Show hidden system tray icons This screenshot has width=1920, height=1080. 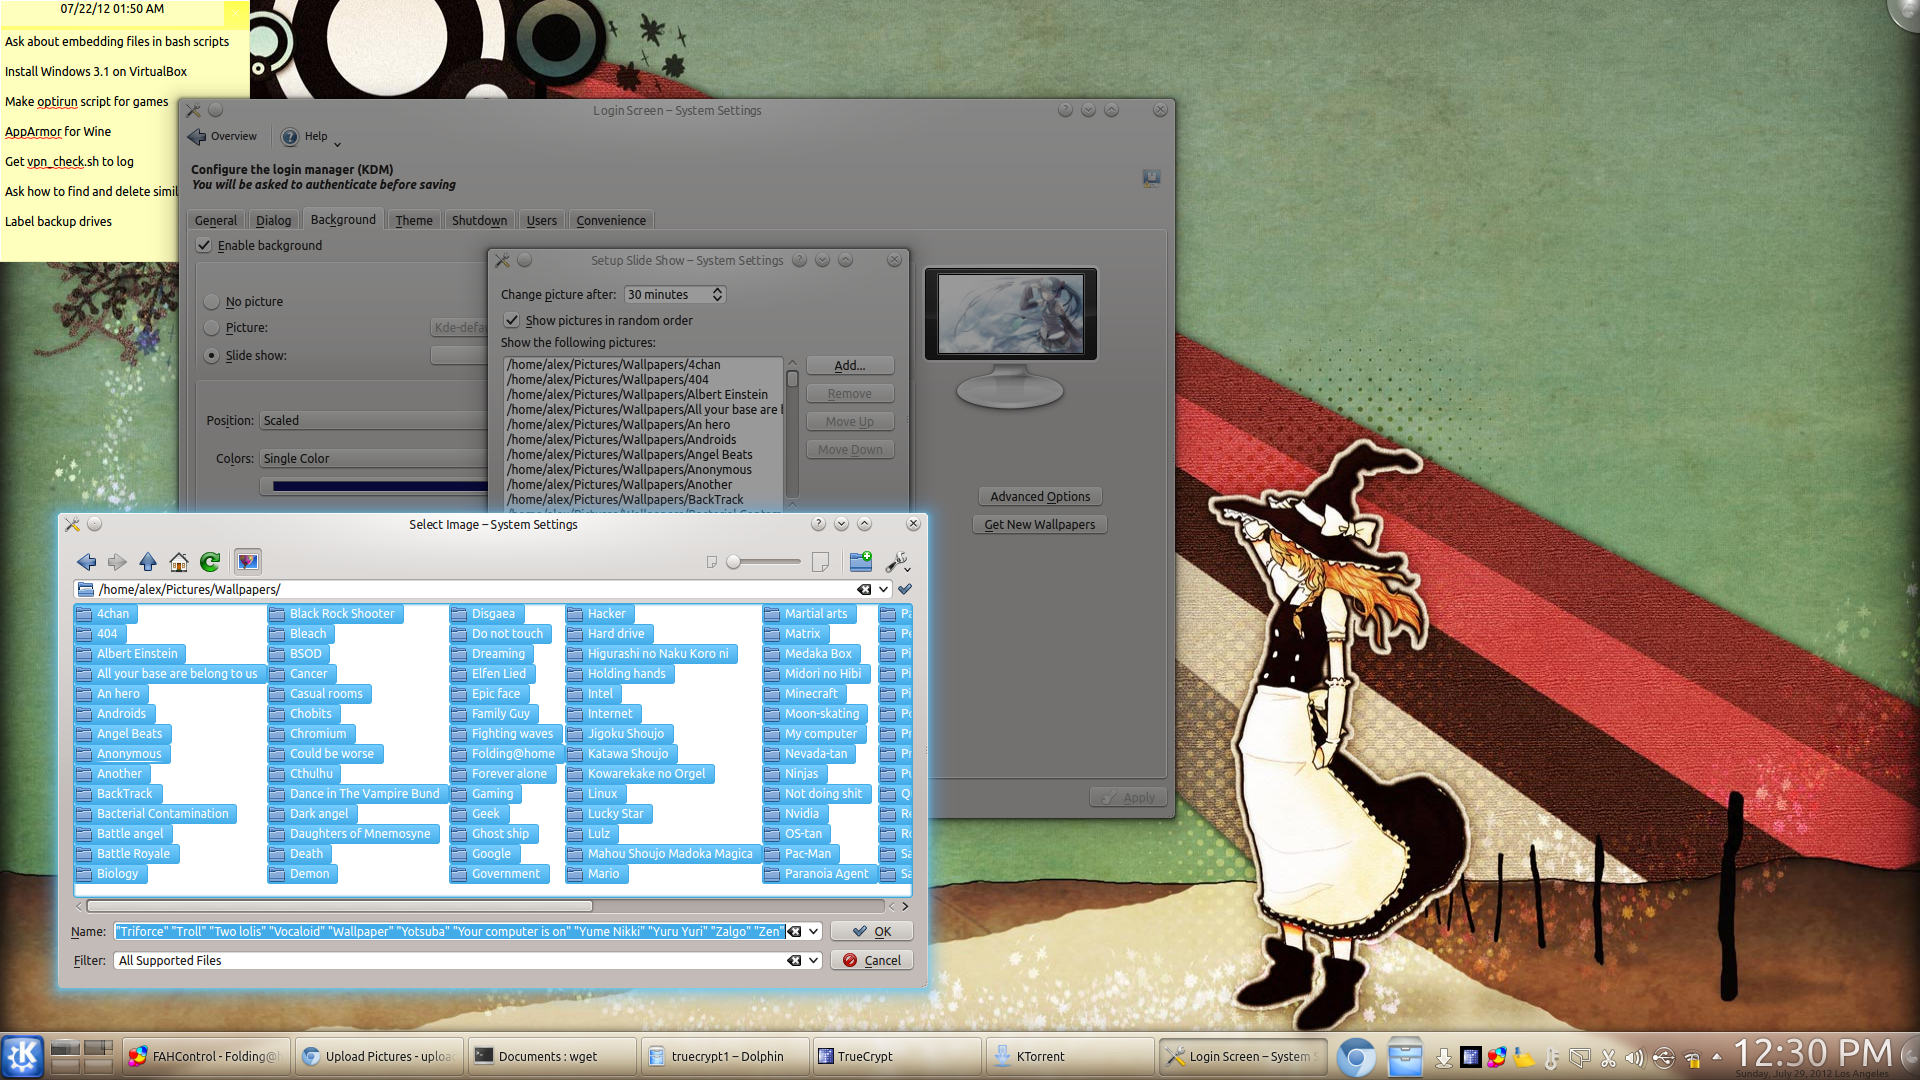(1717, 1057)
